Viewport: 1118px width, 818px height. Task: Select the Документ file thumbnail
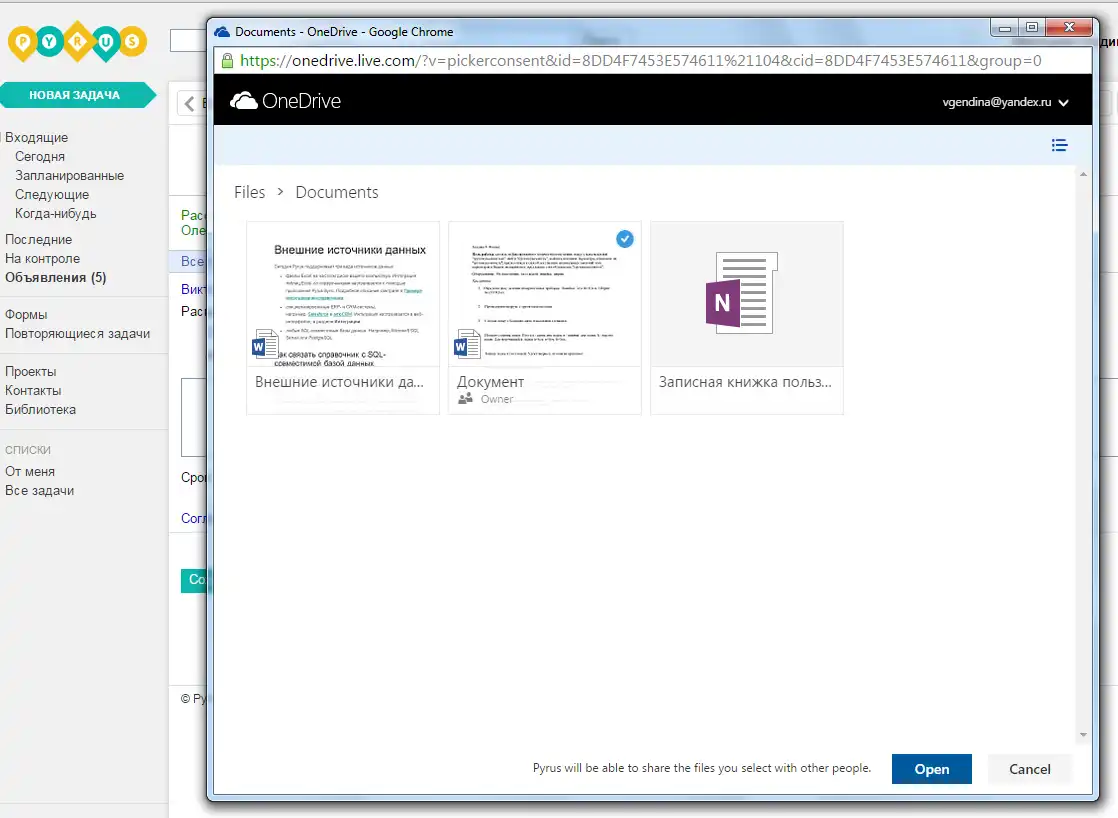click(545, 295)
